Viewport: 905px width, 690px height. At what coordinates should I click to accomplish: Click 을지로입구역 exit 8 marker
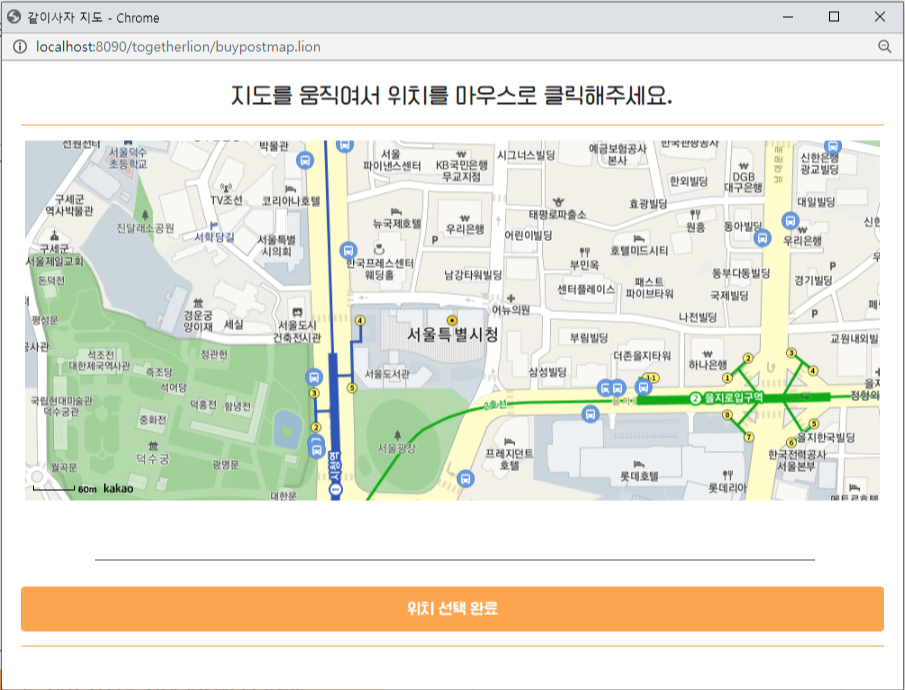pos(727,415)
